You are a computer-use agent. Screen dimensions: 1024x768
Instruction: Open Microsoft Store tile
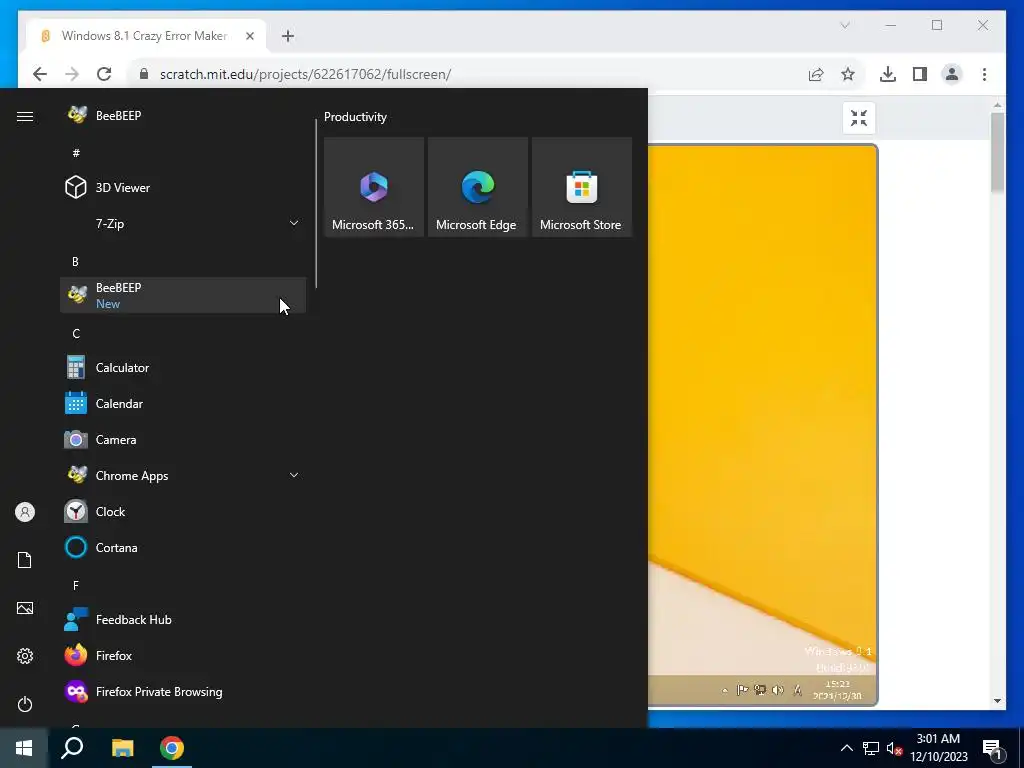(x=581, y=187)
